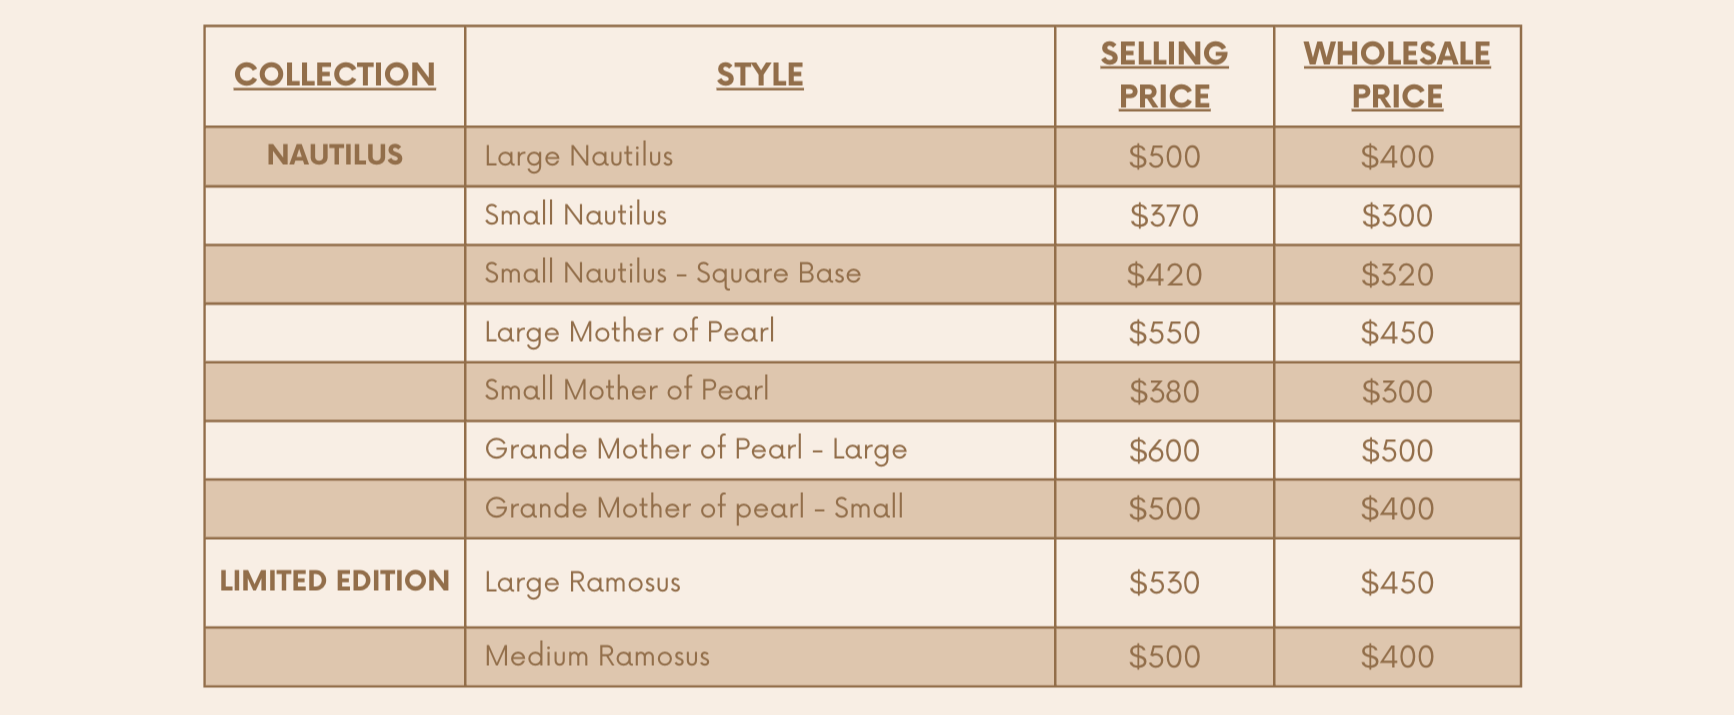1734x715 pixels.
Task: Select the WHOLESALE PRICE header
Action: pos(1397,76)
